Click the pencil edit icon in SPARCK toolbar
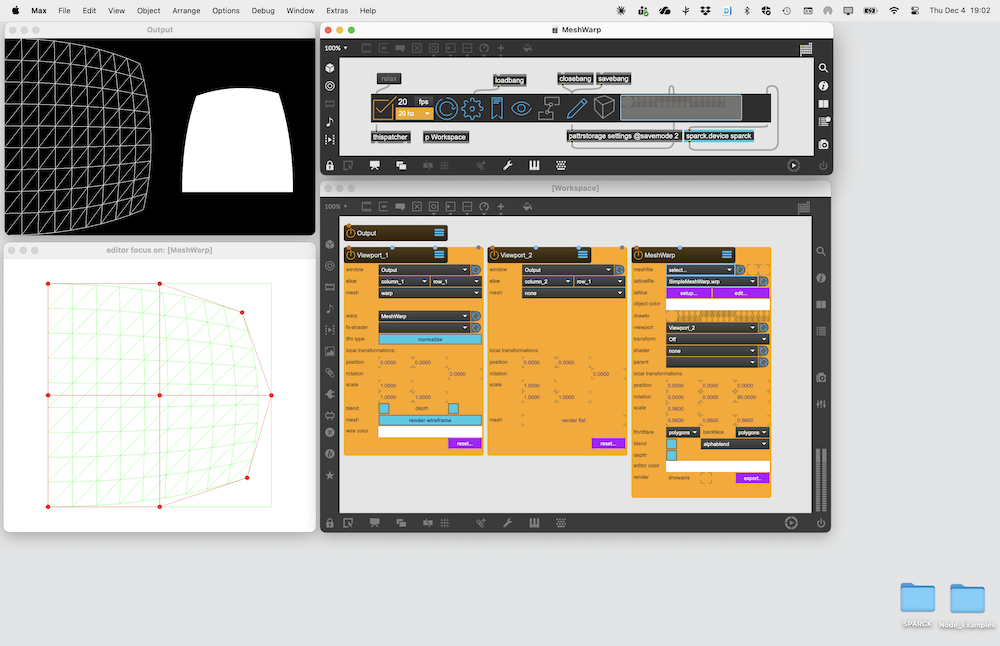 pos(576,108)
